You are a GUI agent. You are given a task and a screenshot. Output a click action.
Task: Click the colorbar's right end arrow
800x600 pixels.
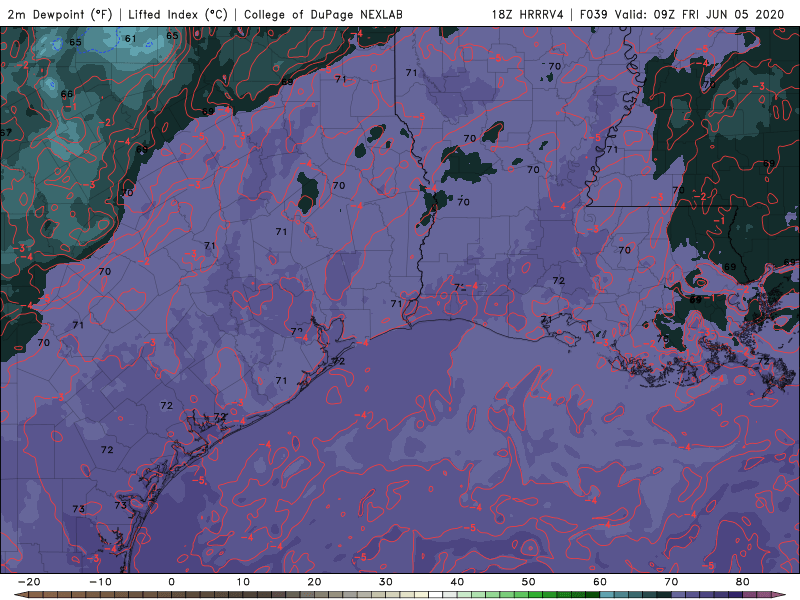780,595
